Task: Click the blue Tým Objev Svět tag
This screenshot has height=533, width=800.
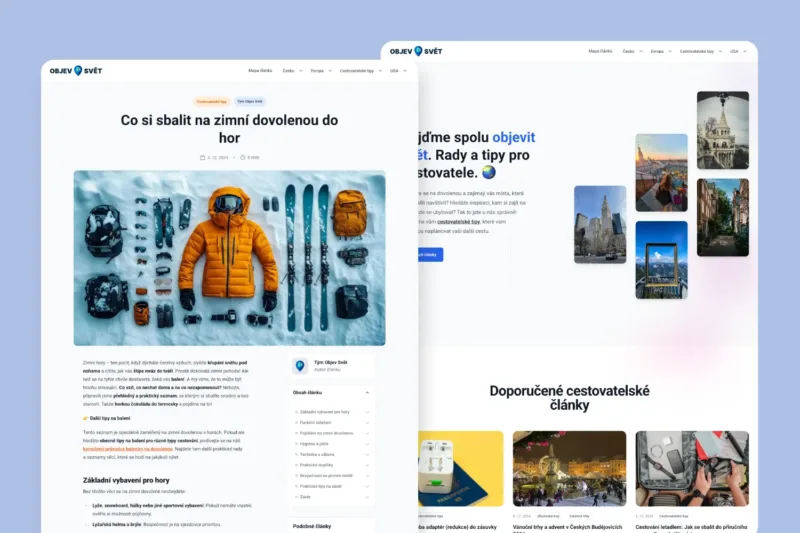Action: tap(250, 101)
